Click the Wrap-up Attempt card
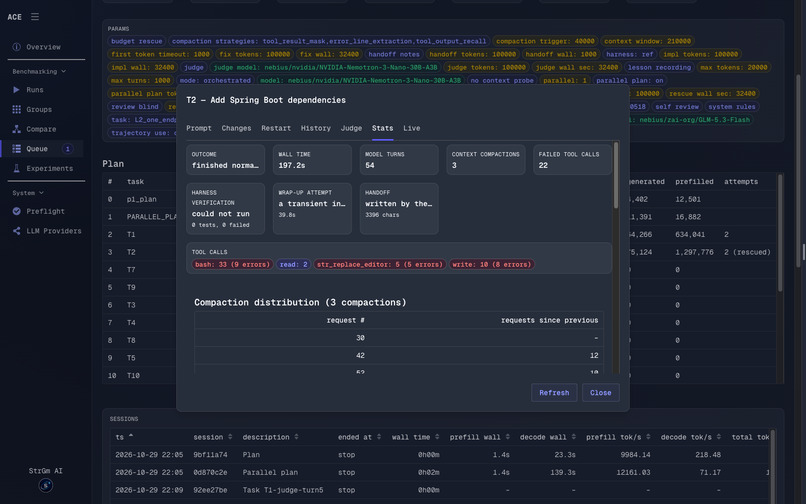Screen dimensions: 806x504 (x=312, y=208)
